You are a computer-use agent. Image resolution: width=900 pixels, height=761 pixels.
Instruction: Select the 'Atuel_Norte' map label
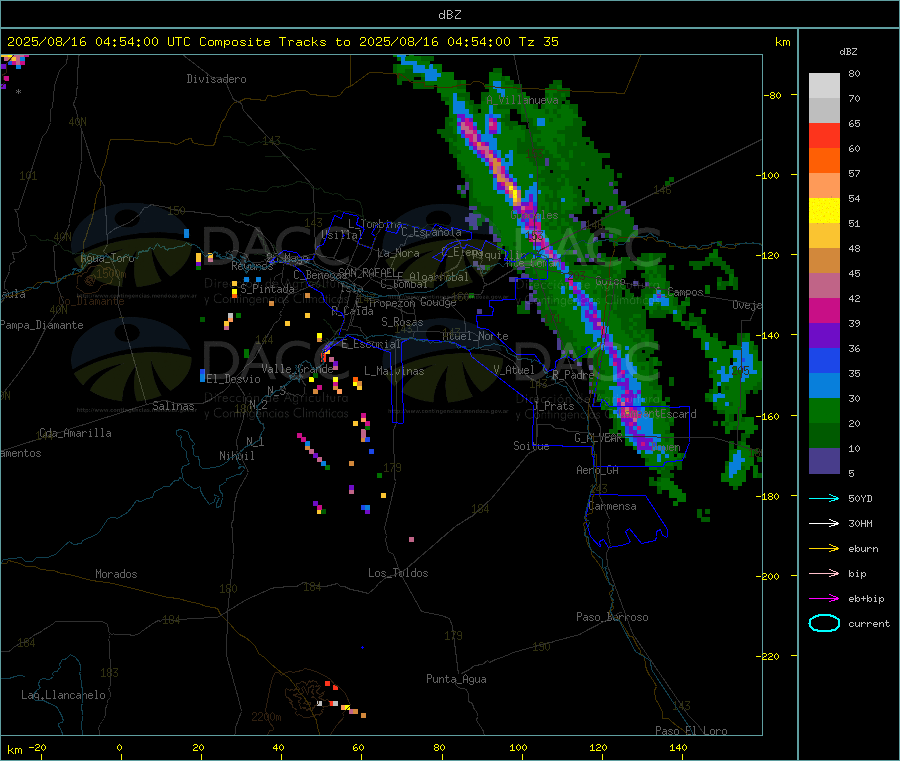click(x=475, y=336)
